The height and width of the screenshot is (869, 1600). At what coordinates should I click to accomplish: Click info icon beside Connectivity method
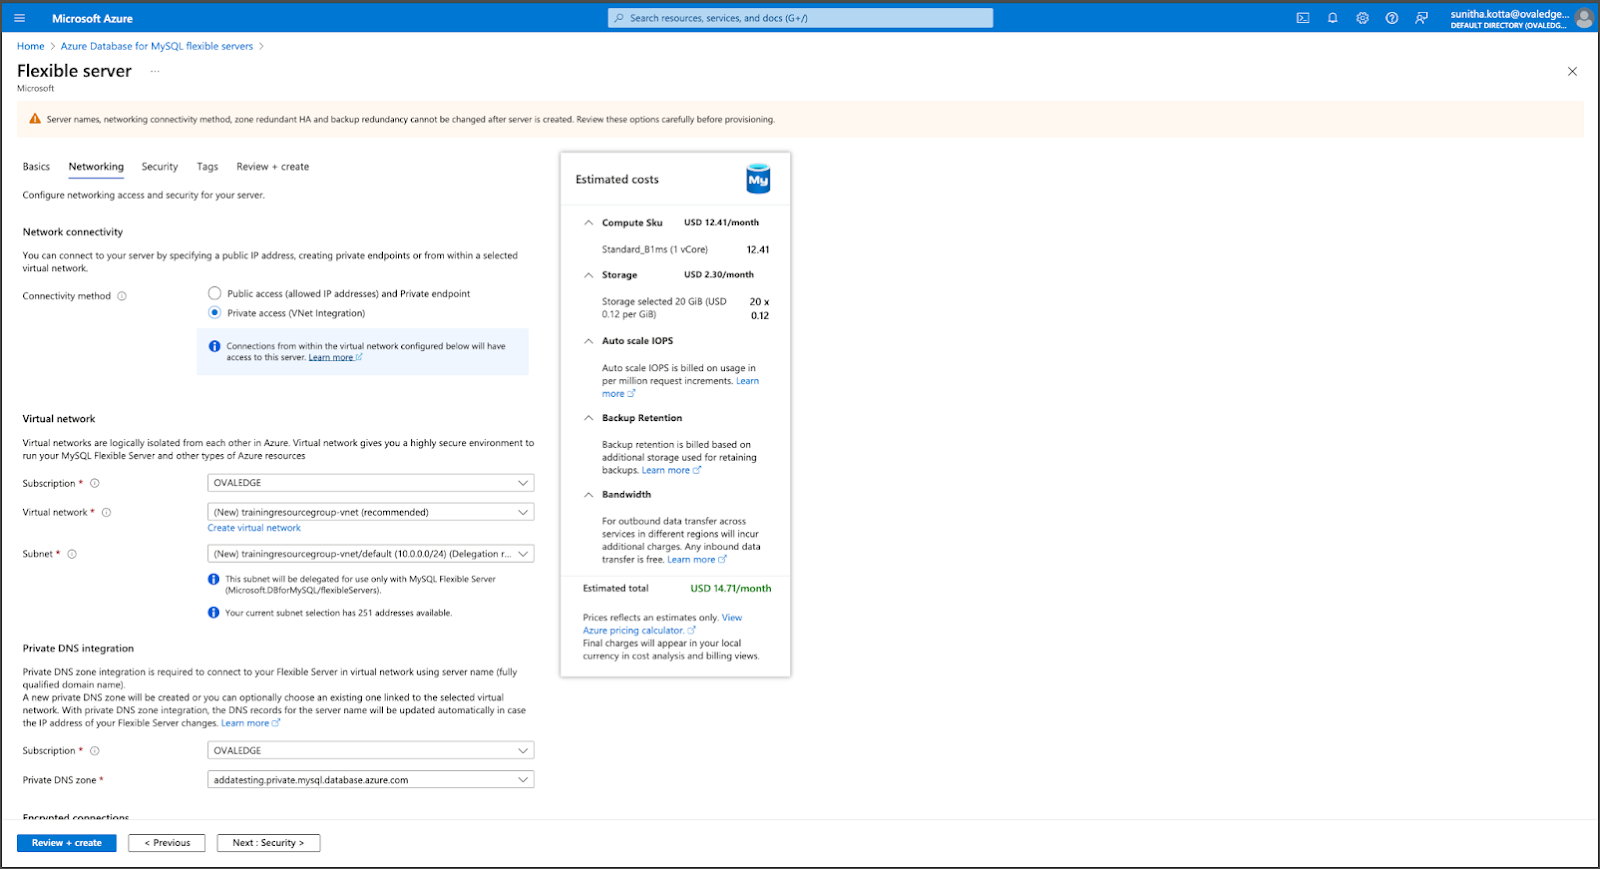122,296
